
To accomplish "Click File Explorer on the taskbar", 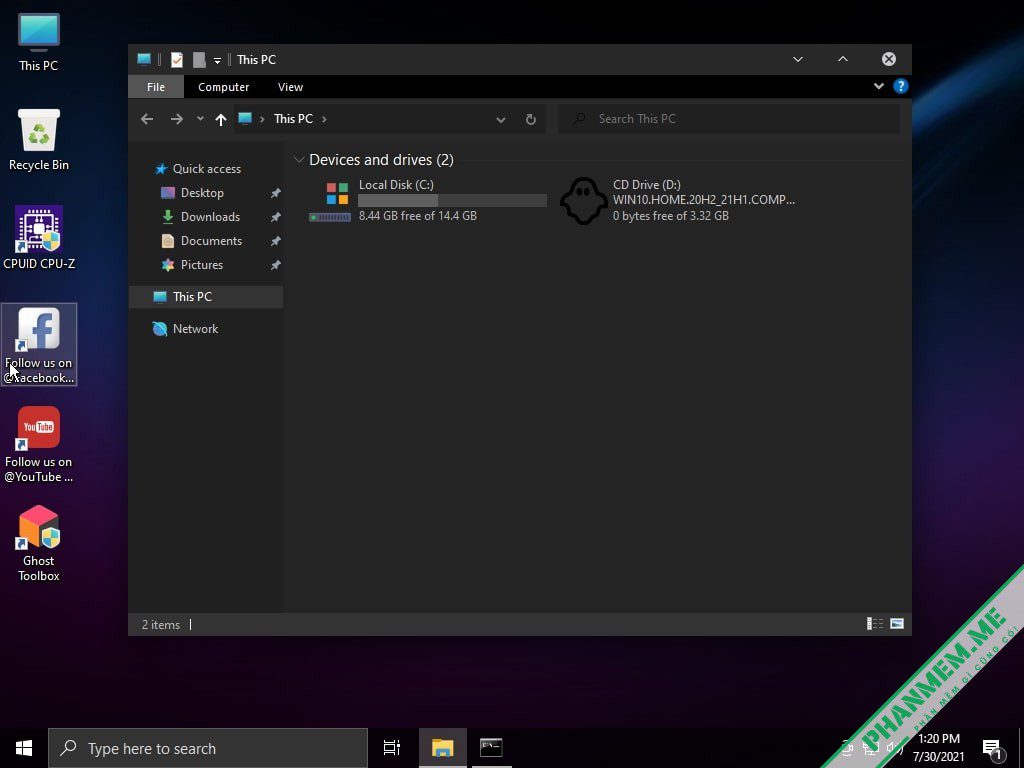I will pos(443,748).
